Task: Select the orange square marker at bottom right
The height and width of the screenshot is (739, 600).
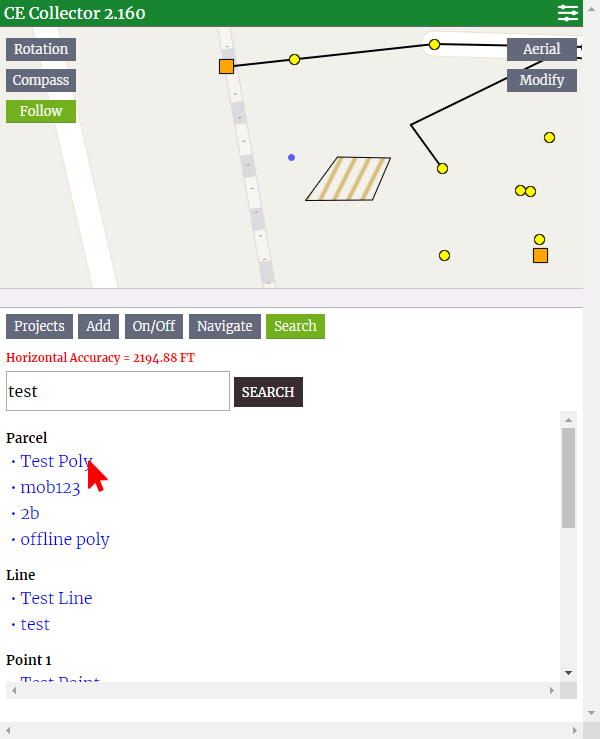Action: click(x=540, y=255)
